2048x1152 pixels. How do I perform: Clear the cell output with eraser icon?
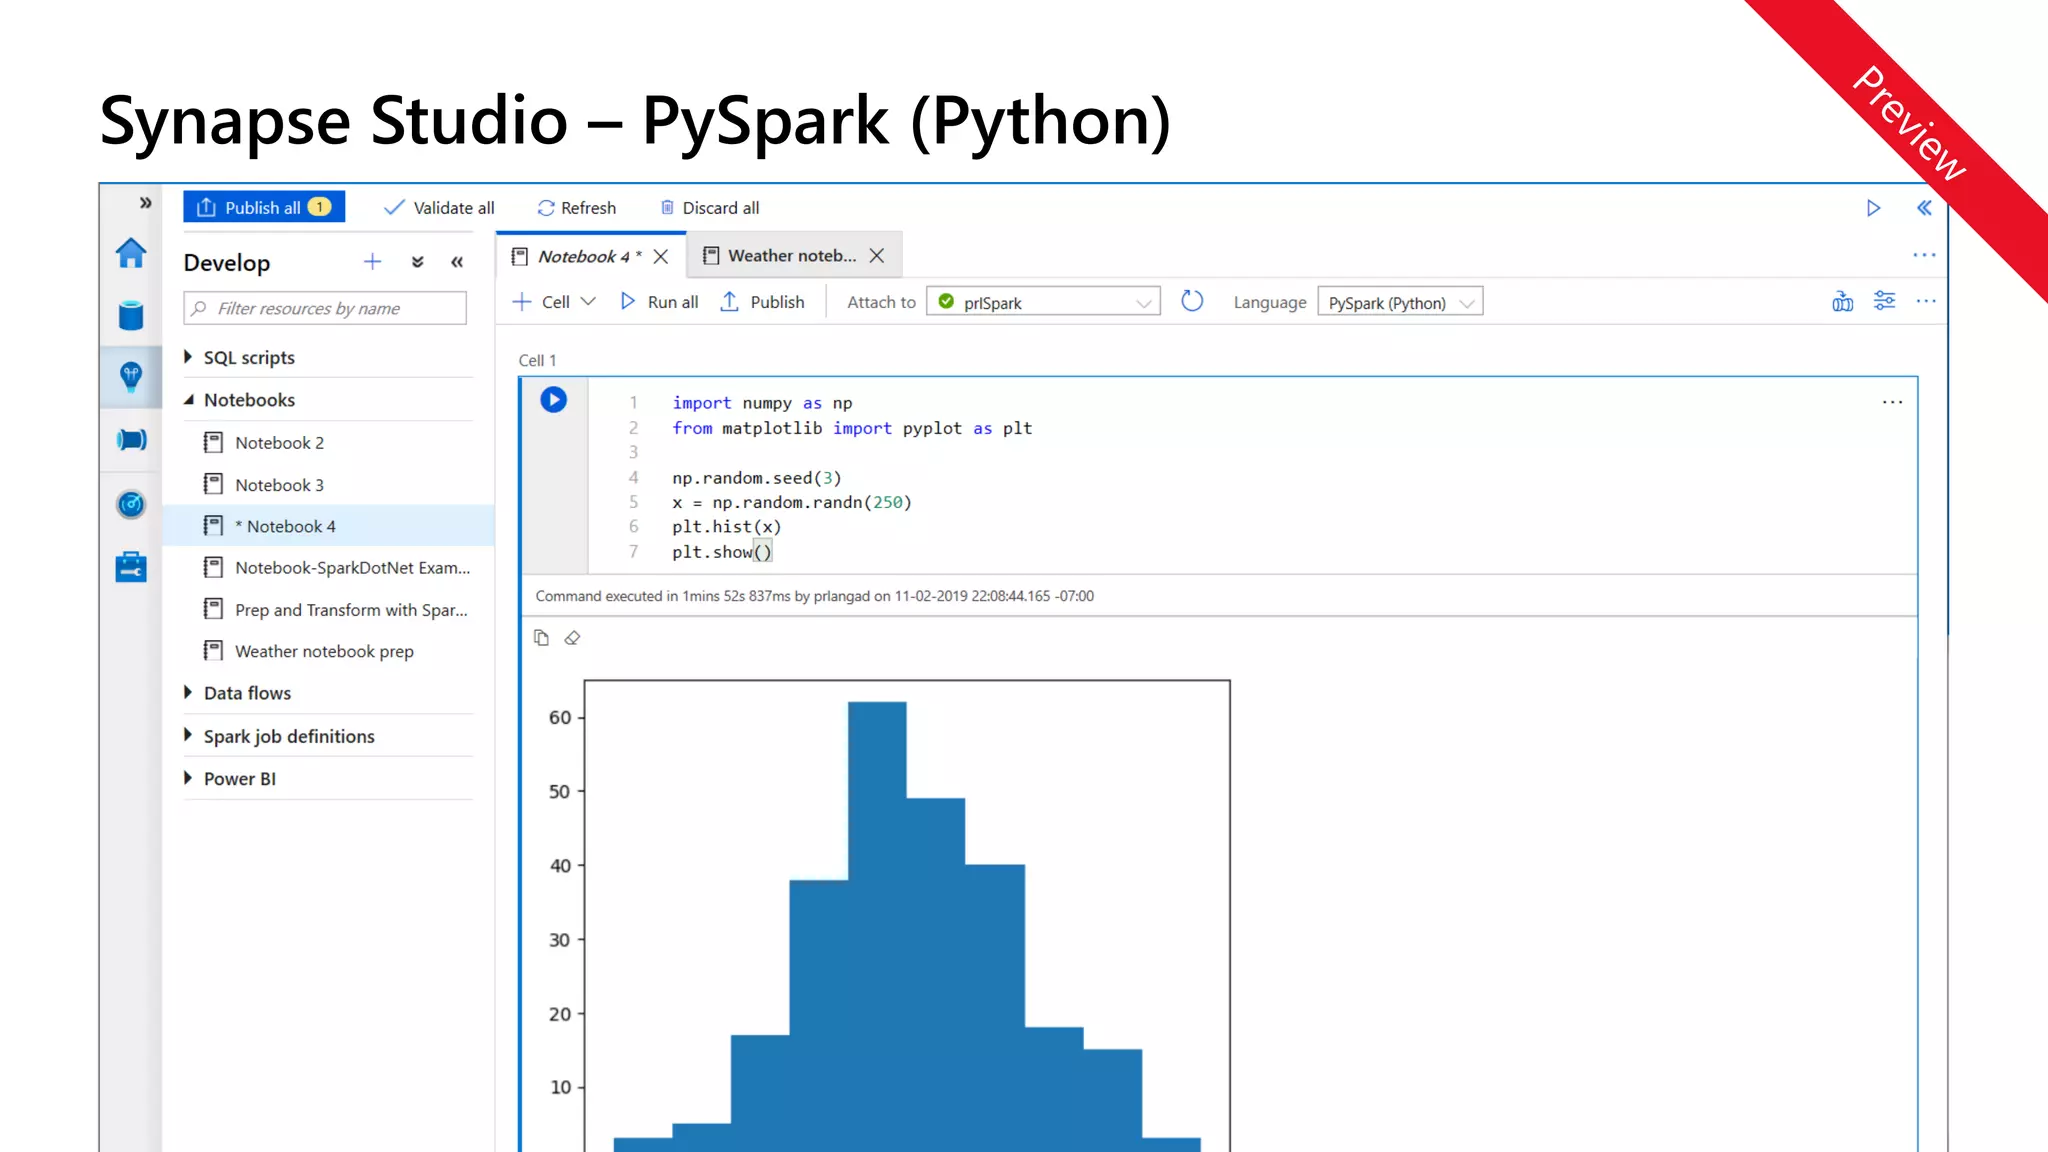coord(572,638)
